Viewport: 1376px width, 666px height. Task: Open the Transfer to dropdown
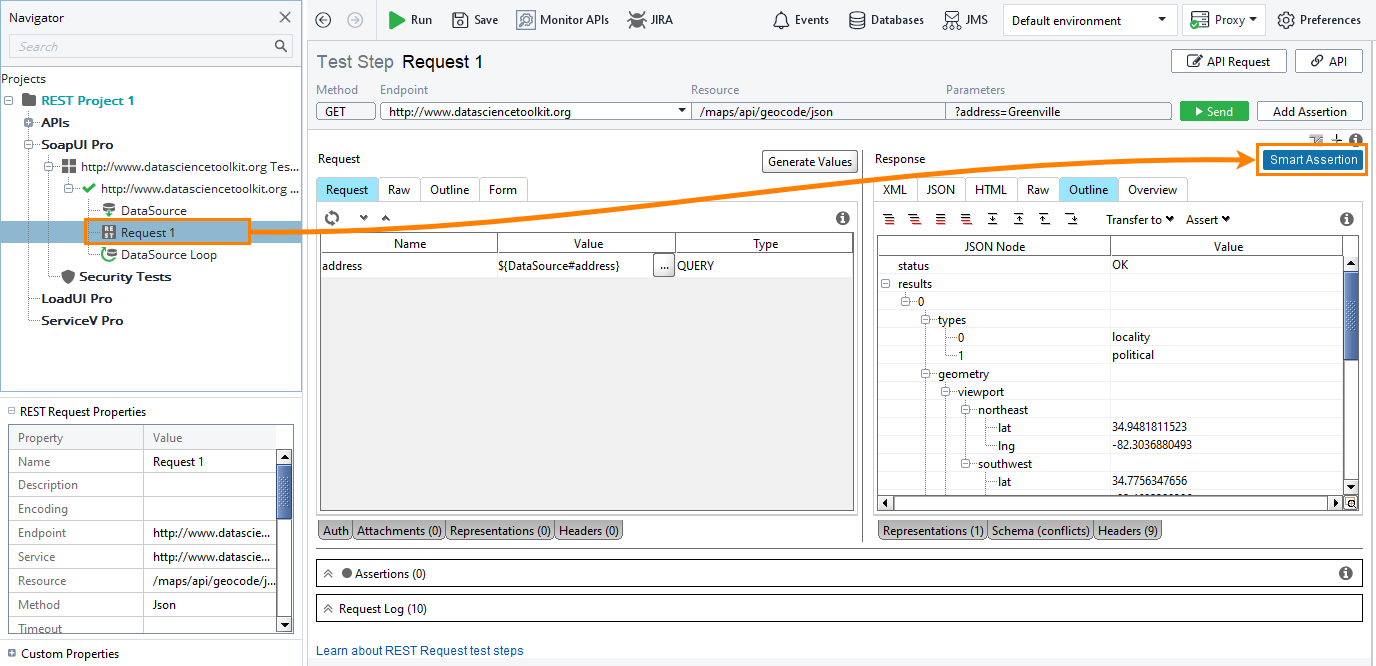[x=1139, y=219]
